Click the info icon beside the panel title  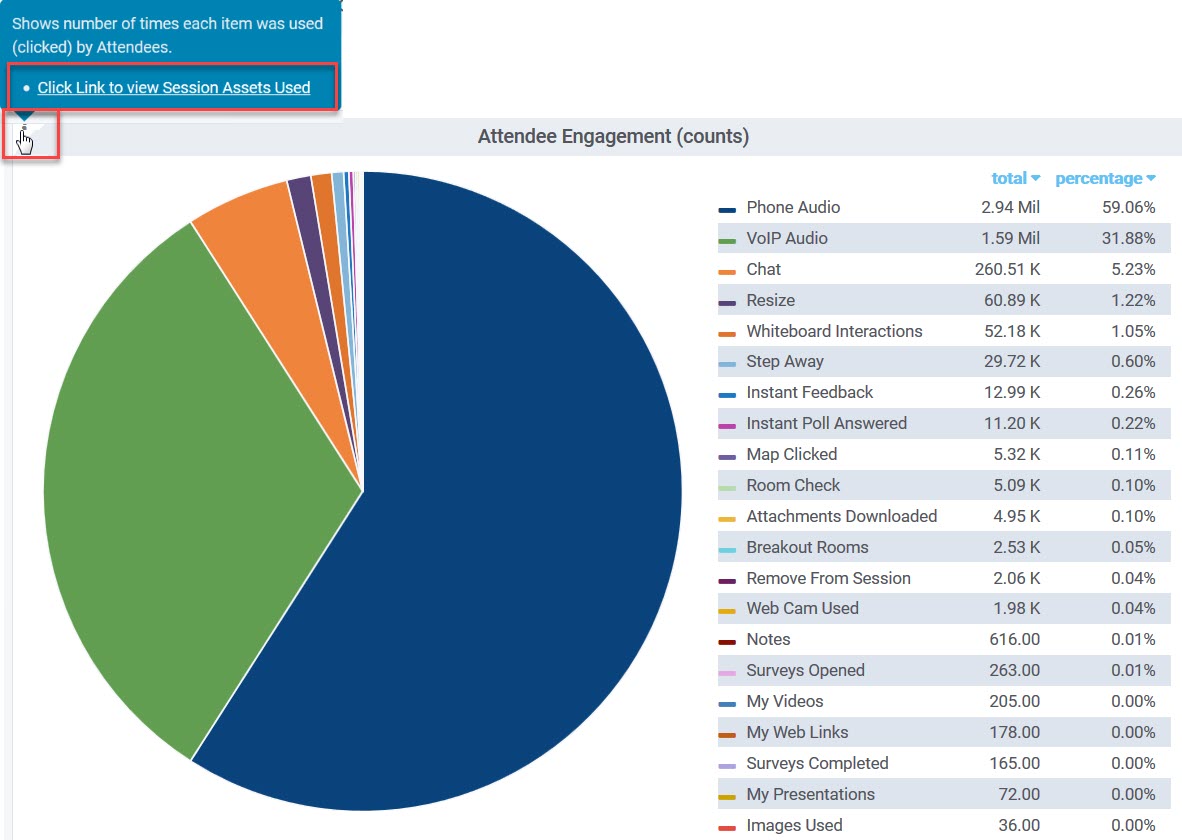pos(24,129)
